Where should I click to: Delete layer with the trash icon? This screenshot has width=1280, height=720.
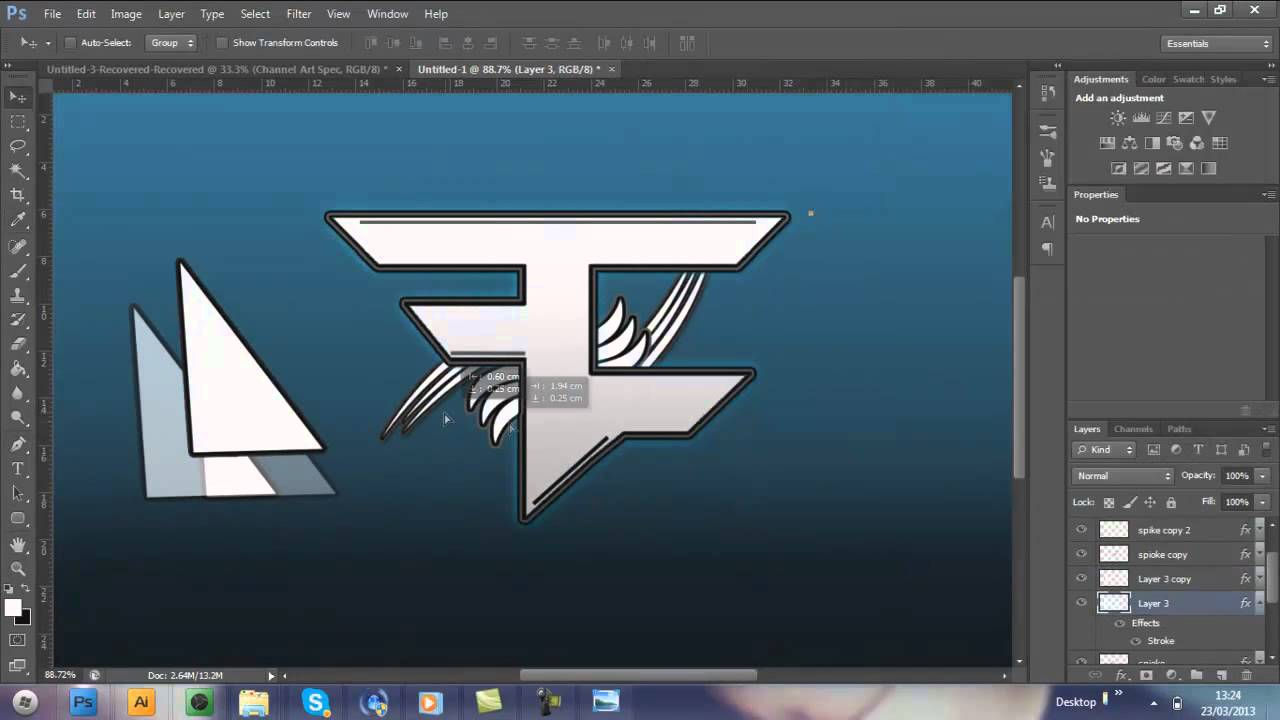(x=1246, y=676)
